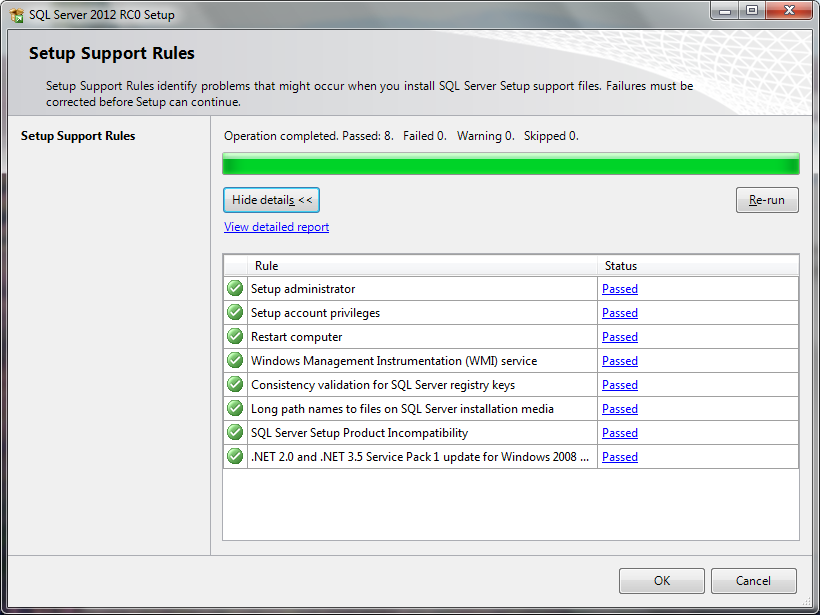Viewport: 820px width, 615px height.
Task: Open Passed status for Restart computer
Action: coord(620,337)
